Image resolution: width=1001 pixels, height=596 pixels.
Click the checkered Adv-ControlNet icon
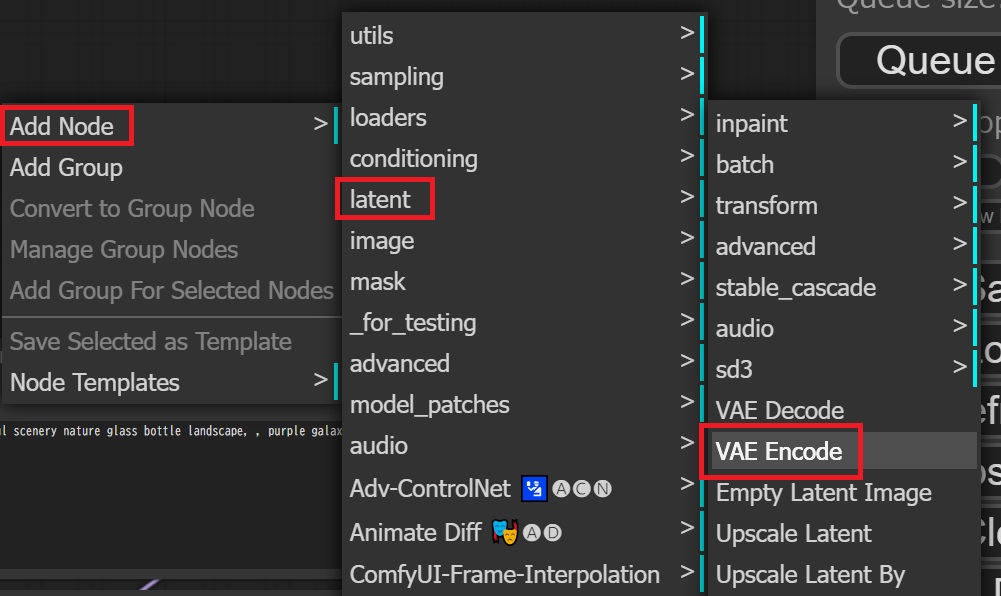tap(534, 487)
